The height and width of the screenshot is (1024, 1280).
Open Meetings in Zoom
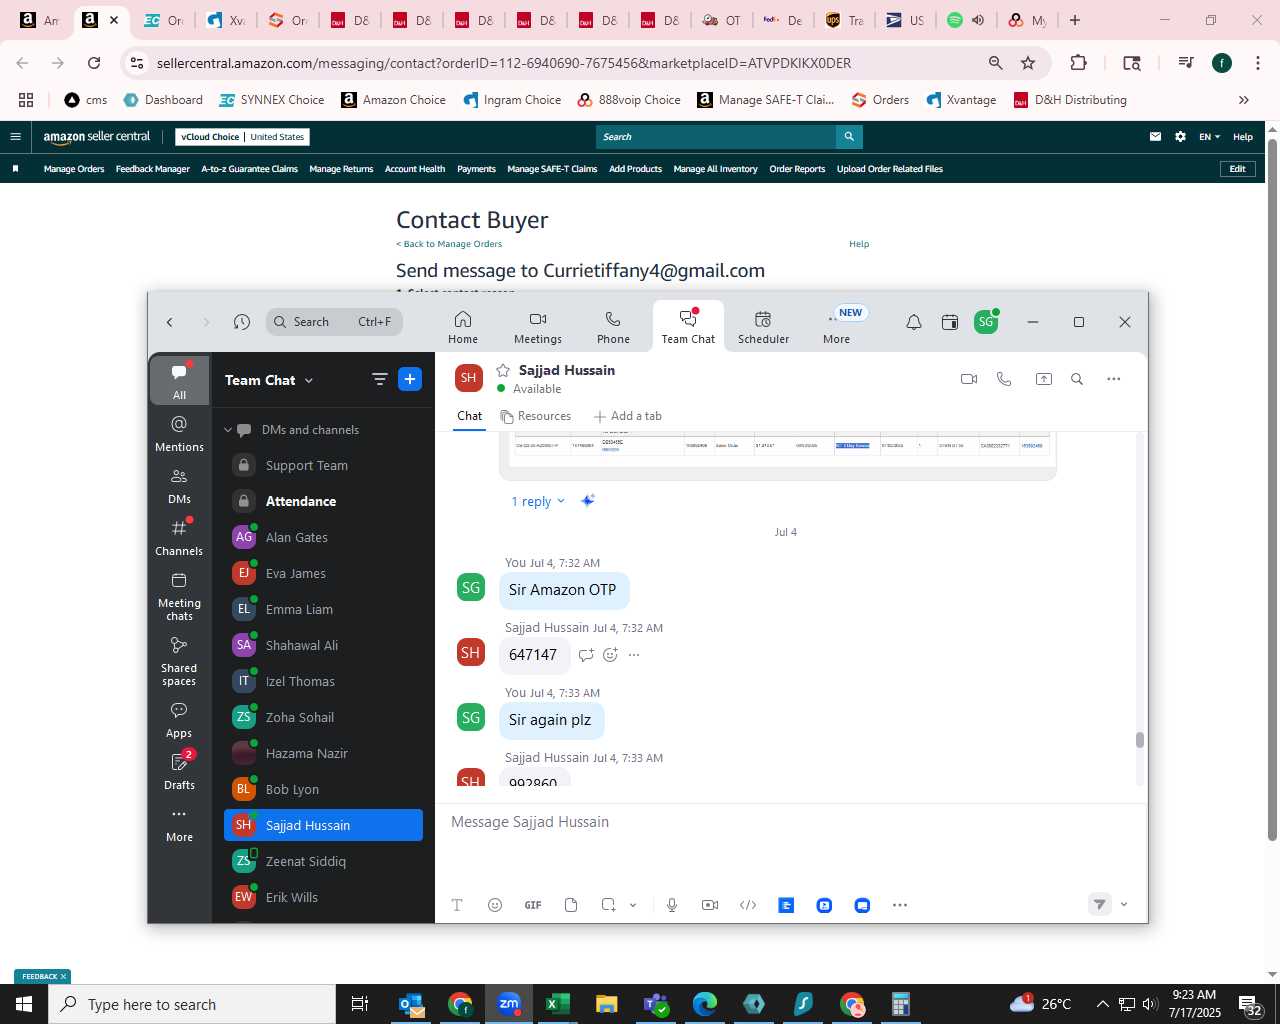[538, 327]
